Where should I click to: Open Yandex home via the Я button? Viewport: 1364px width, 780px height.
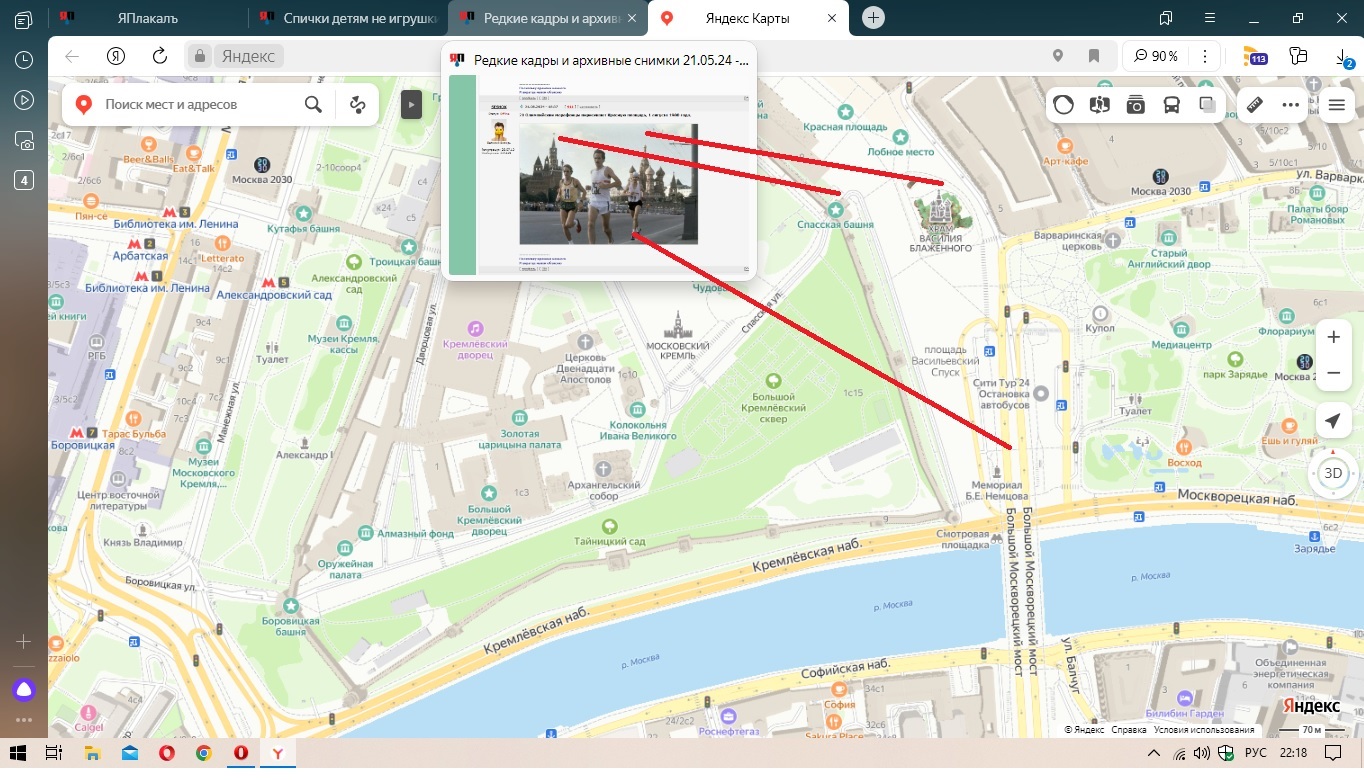(115, 56)
